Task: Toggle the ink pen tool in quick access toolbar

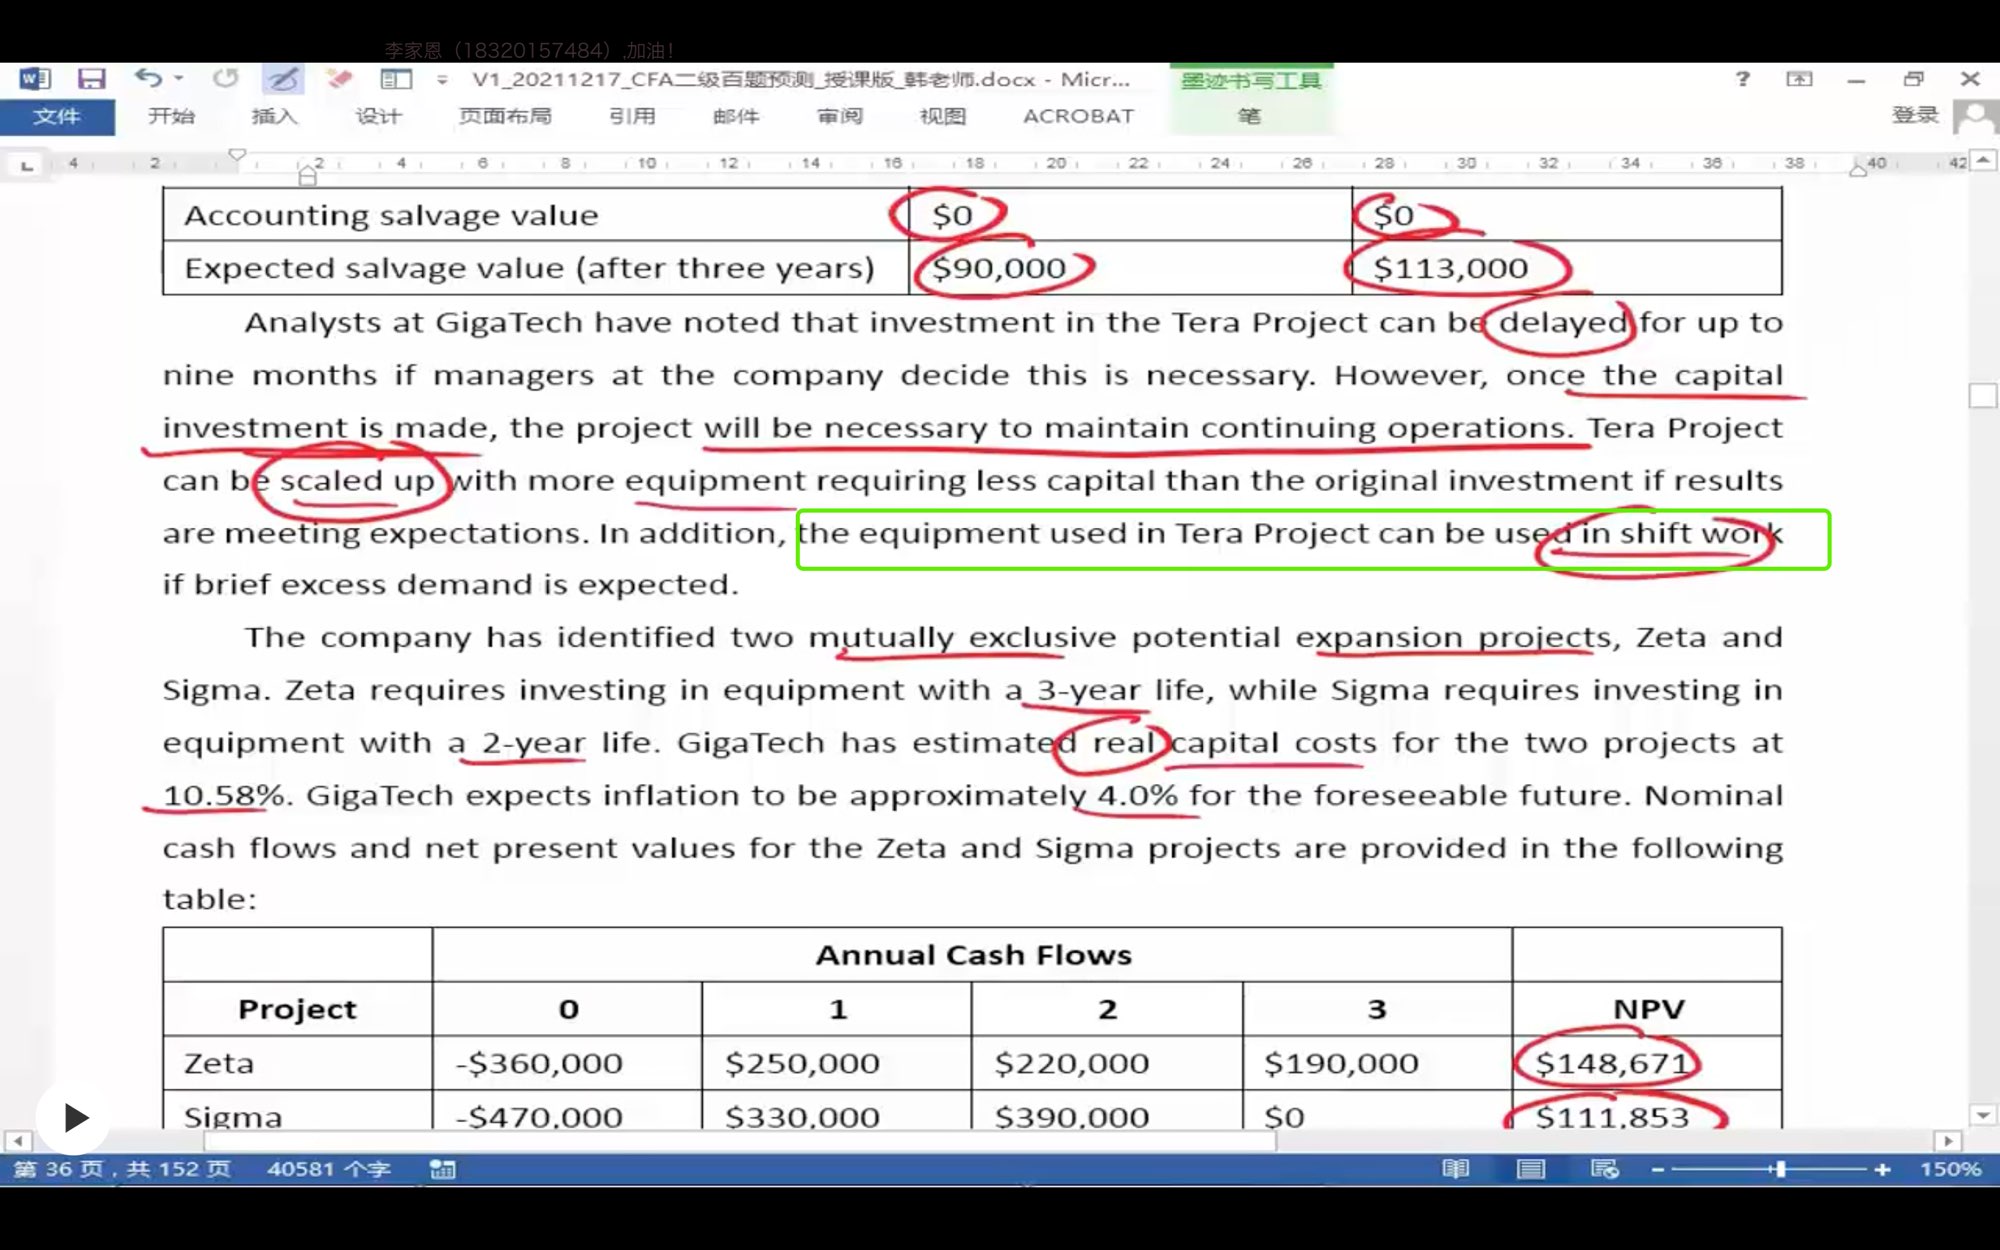Action: (x=283, y=79)
